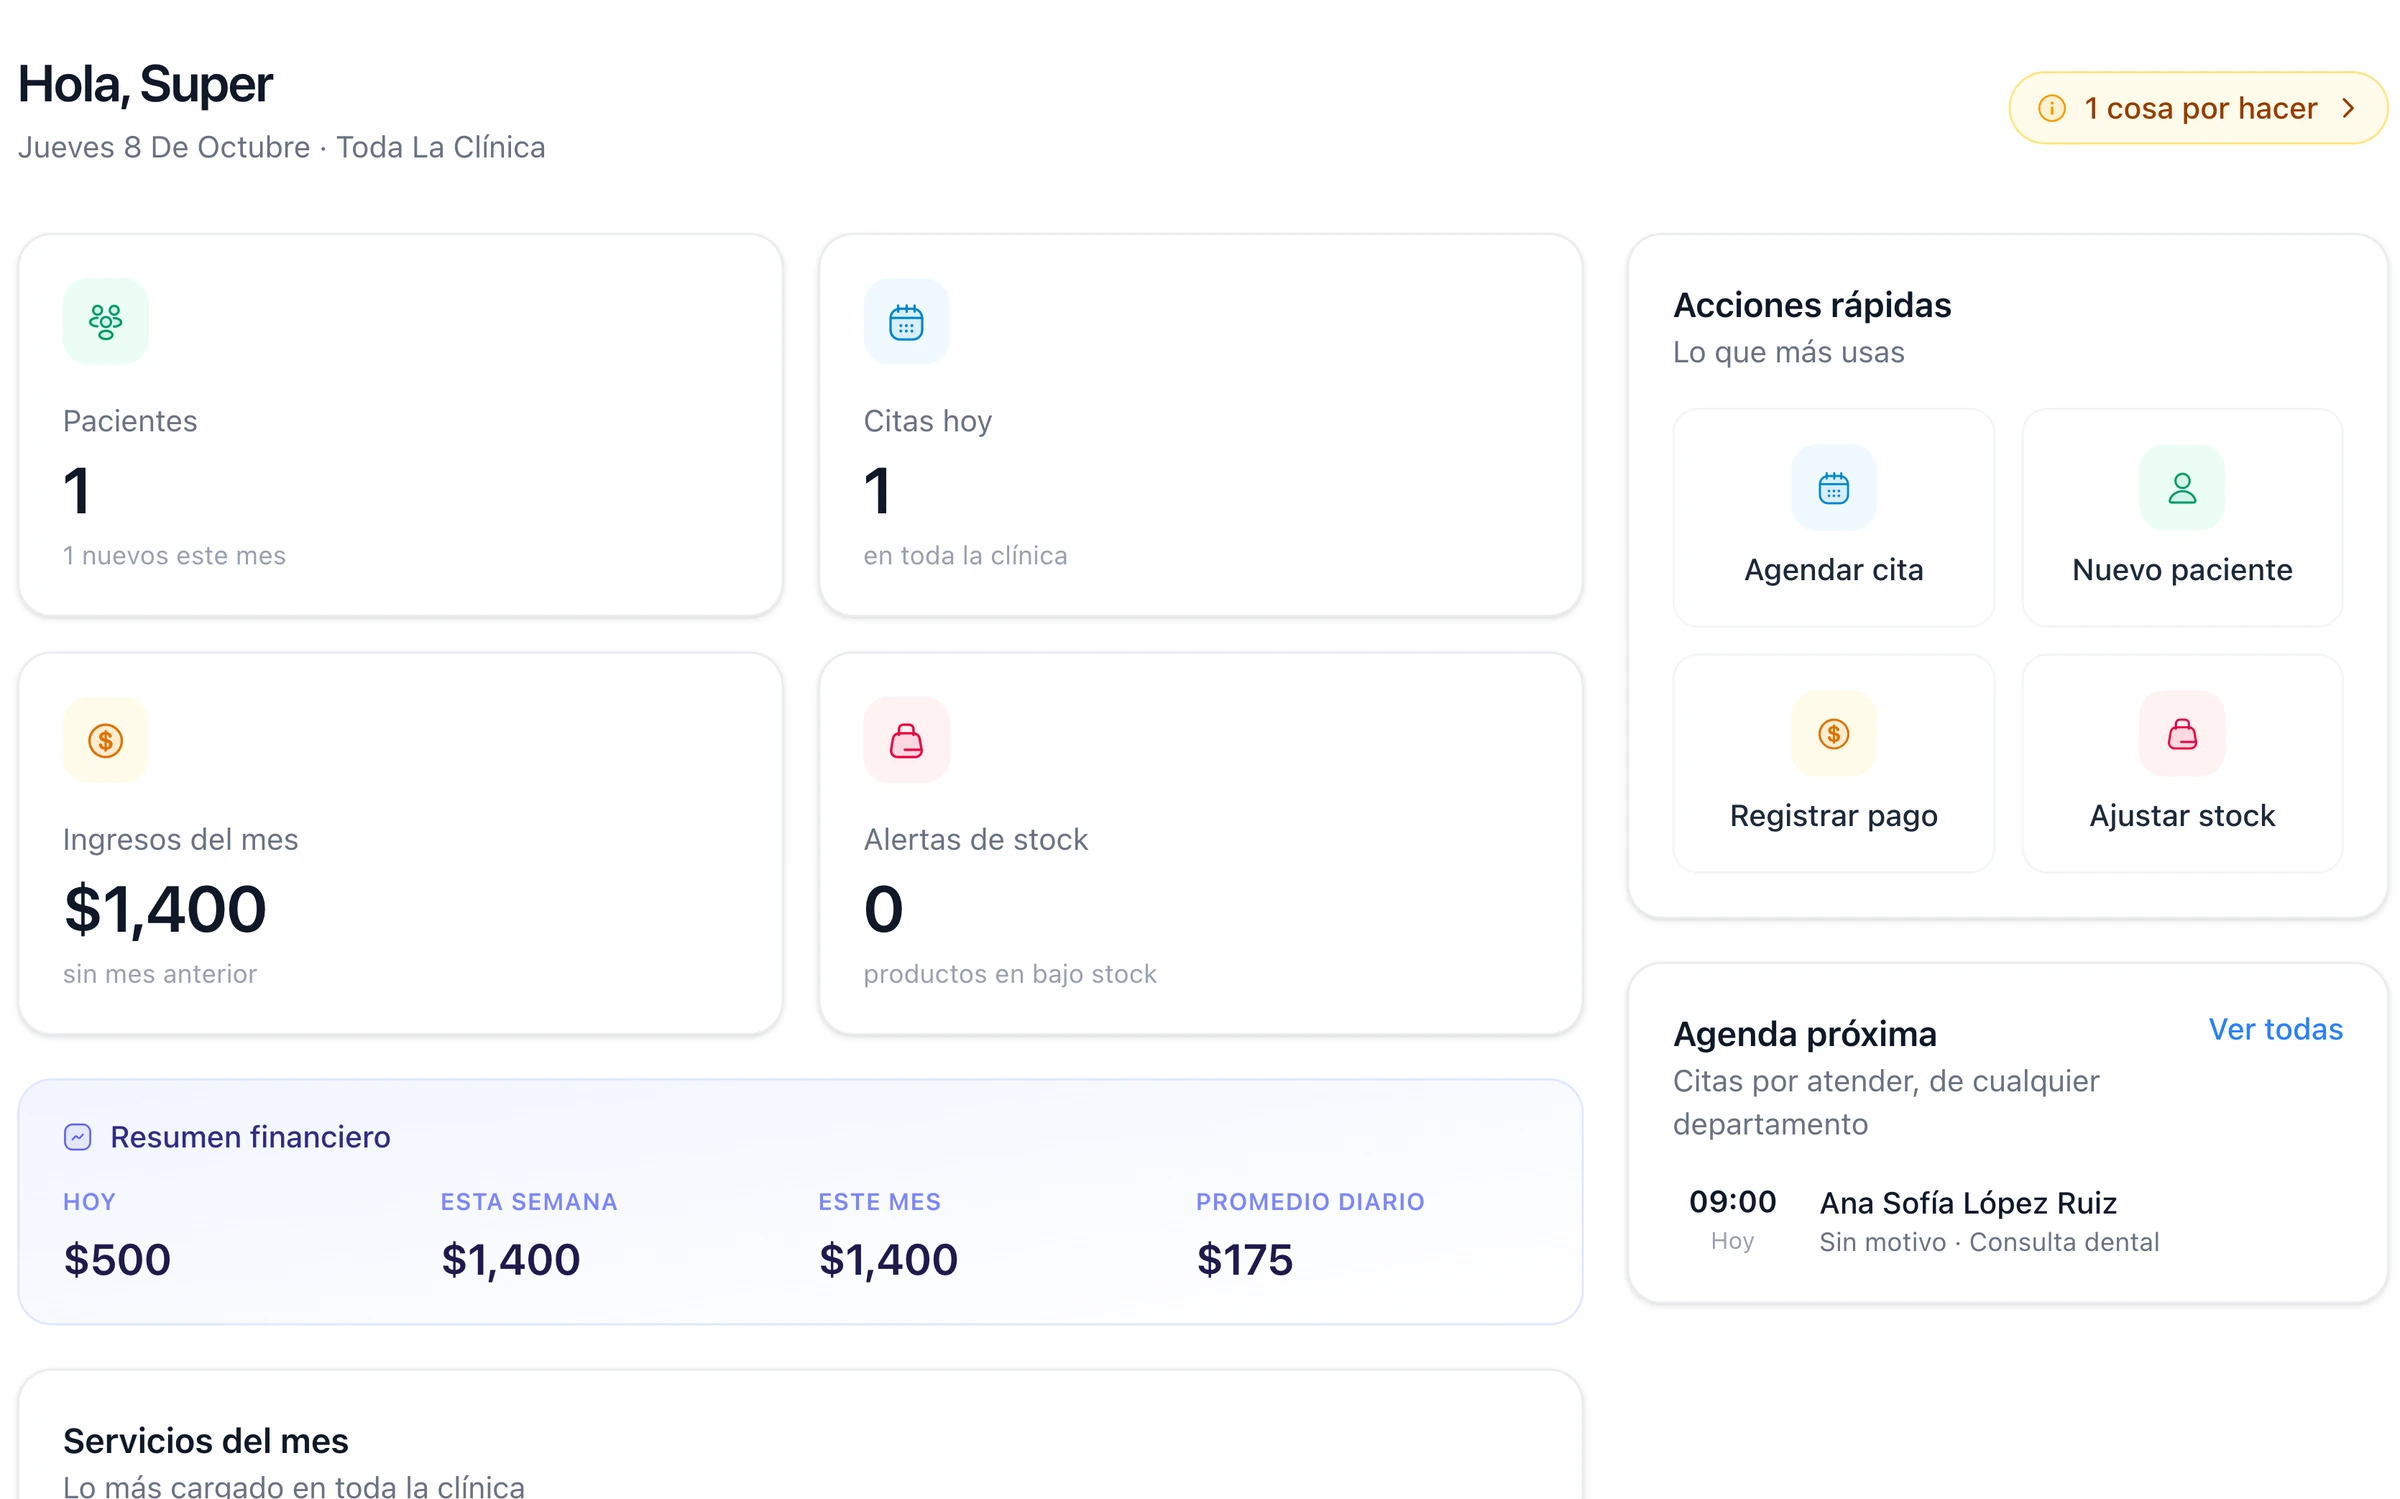This screenshot has width=2400, height=1499.
Task: Click the 'Hola, Super' greeting
Action: point(145,84)
